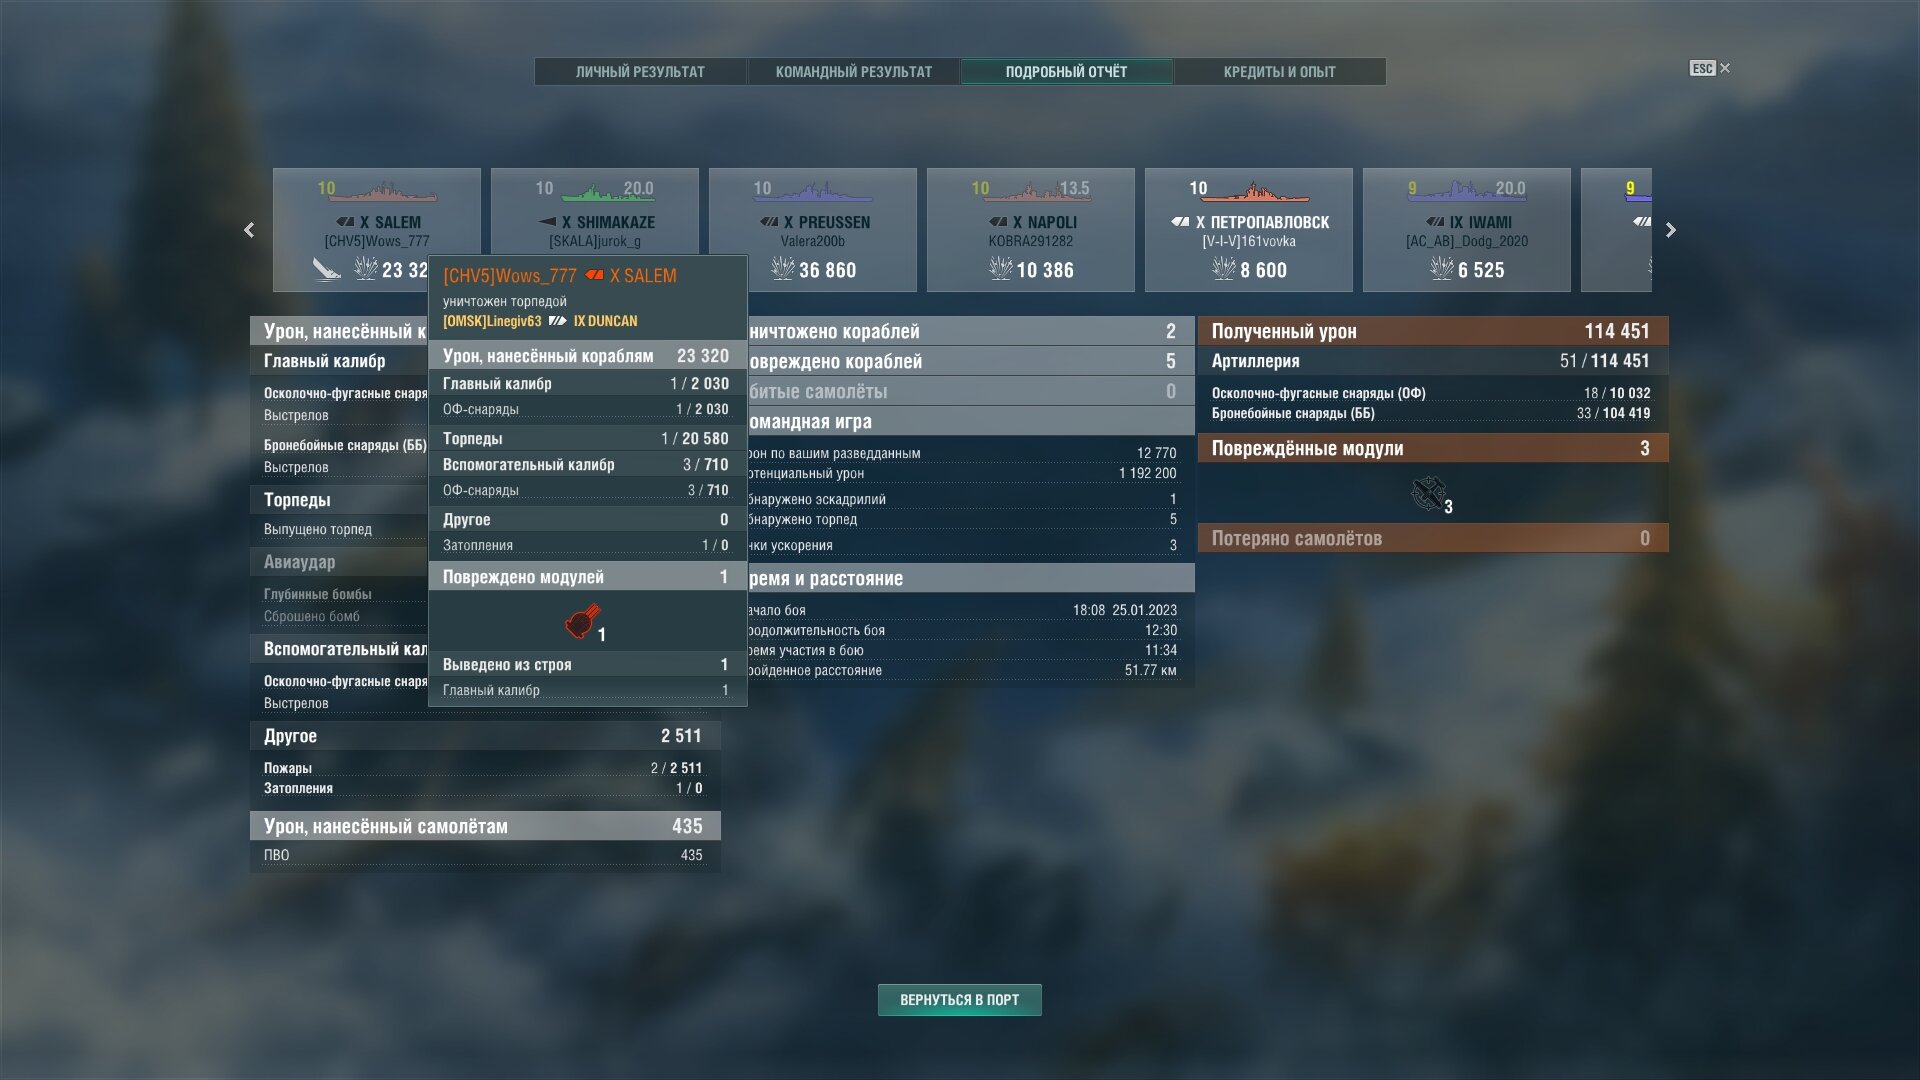Select the X Preussen ship card
The height and width of the screenshot is (1080, 1920).
pyautogui.click(x=813, y=230)
